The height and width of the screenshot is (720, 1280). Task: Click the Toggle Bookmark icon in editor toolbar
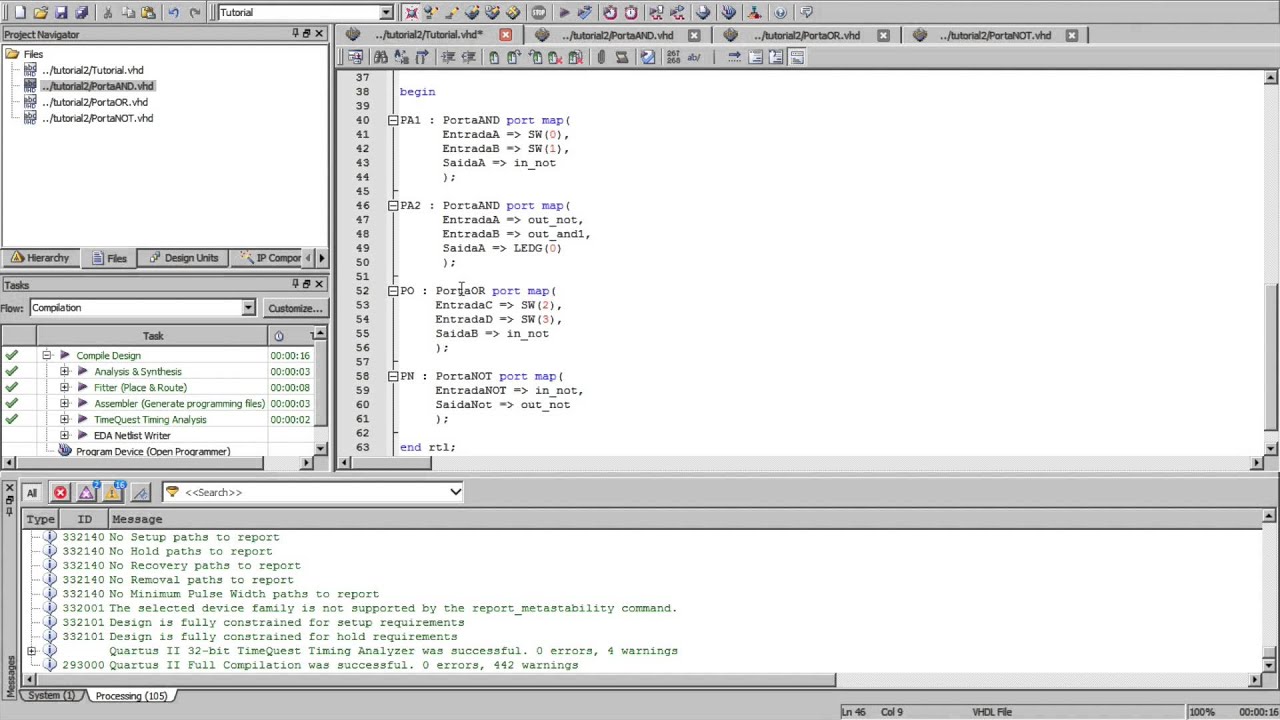coord(494,58)
